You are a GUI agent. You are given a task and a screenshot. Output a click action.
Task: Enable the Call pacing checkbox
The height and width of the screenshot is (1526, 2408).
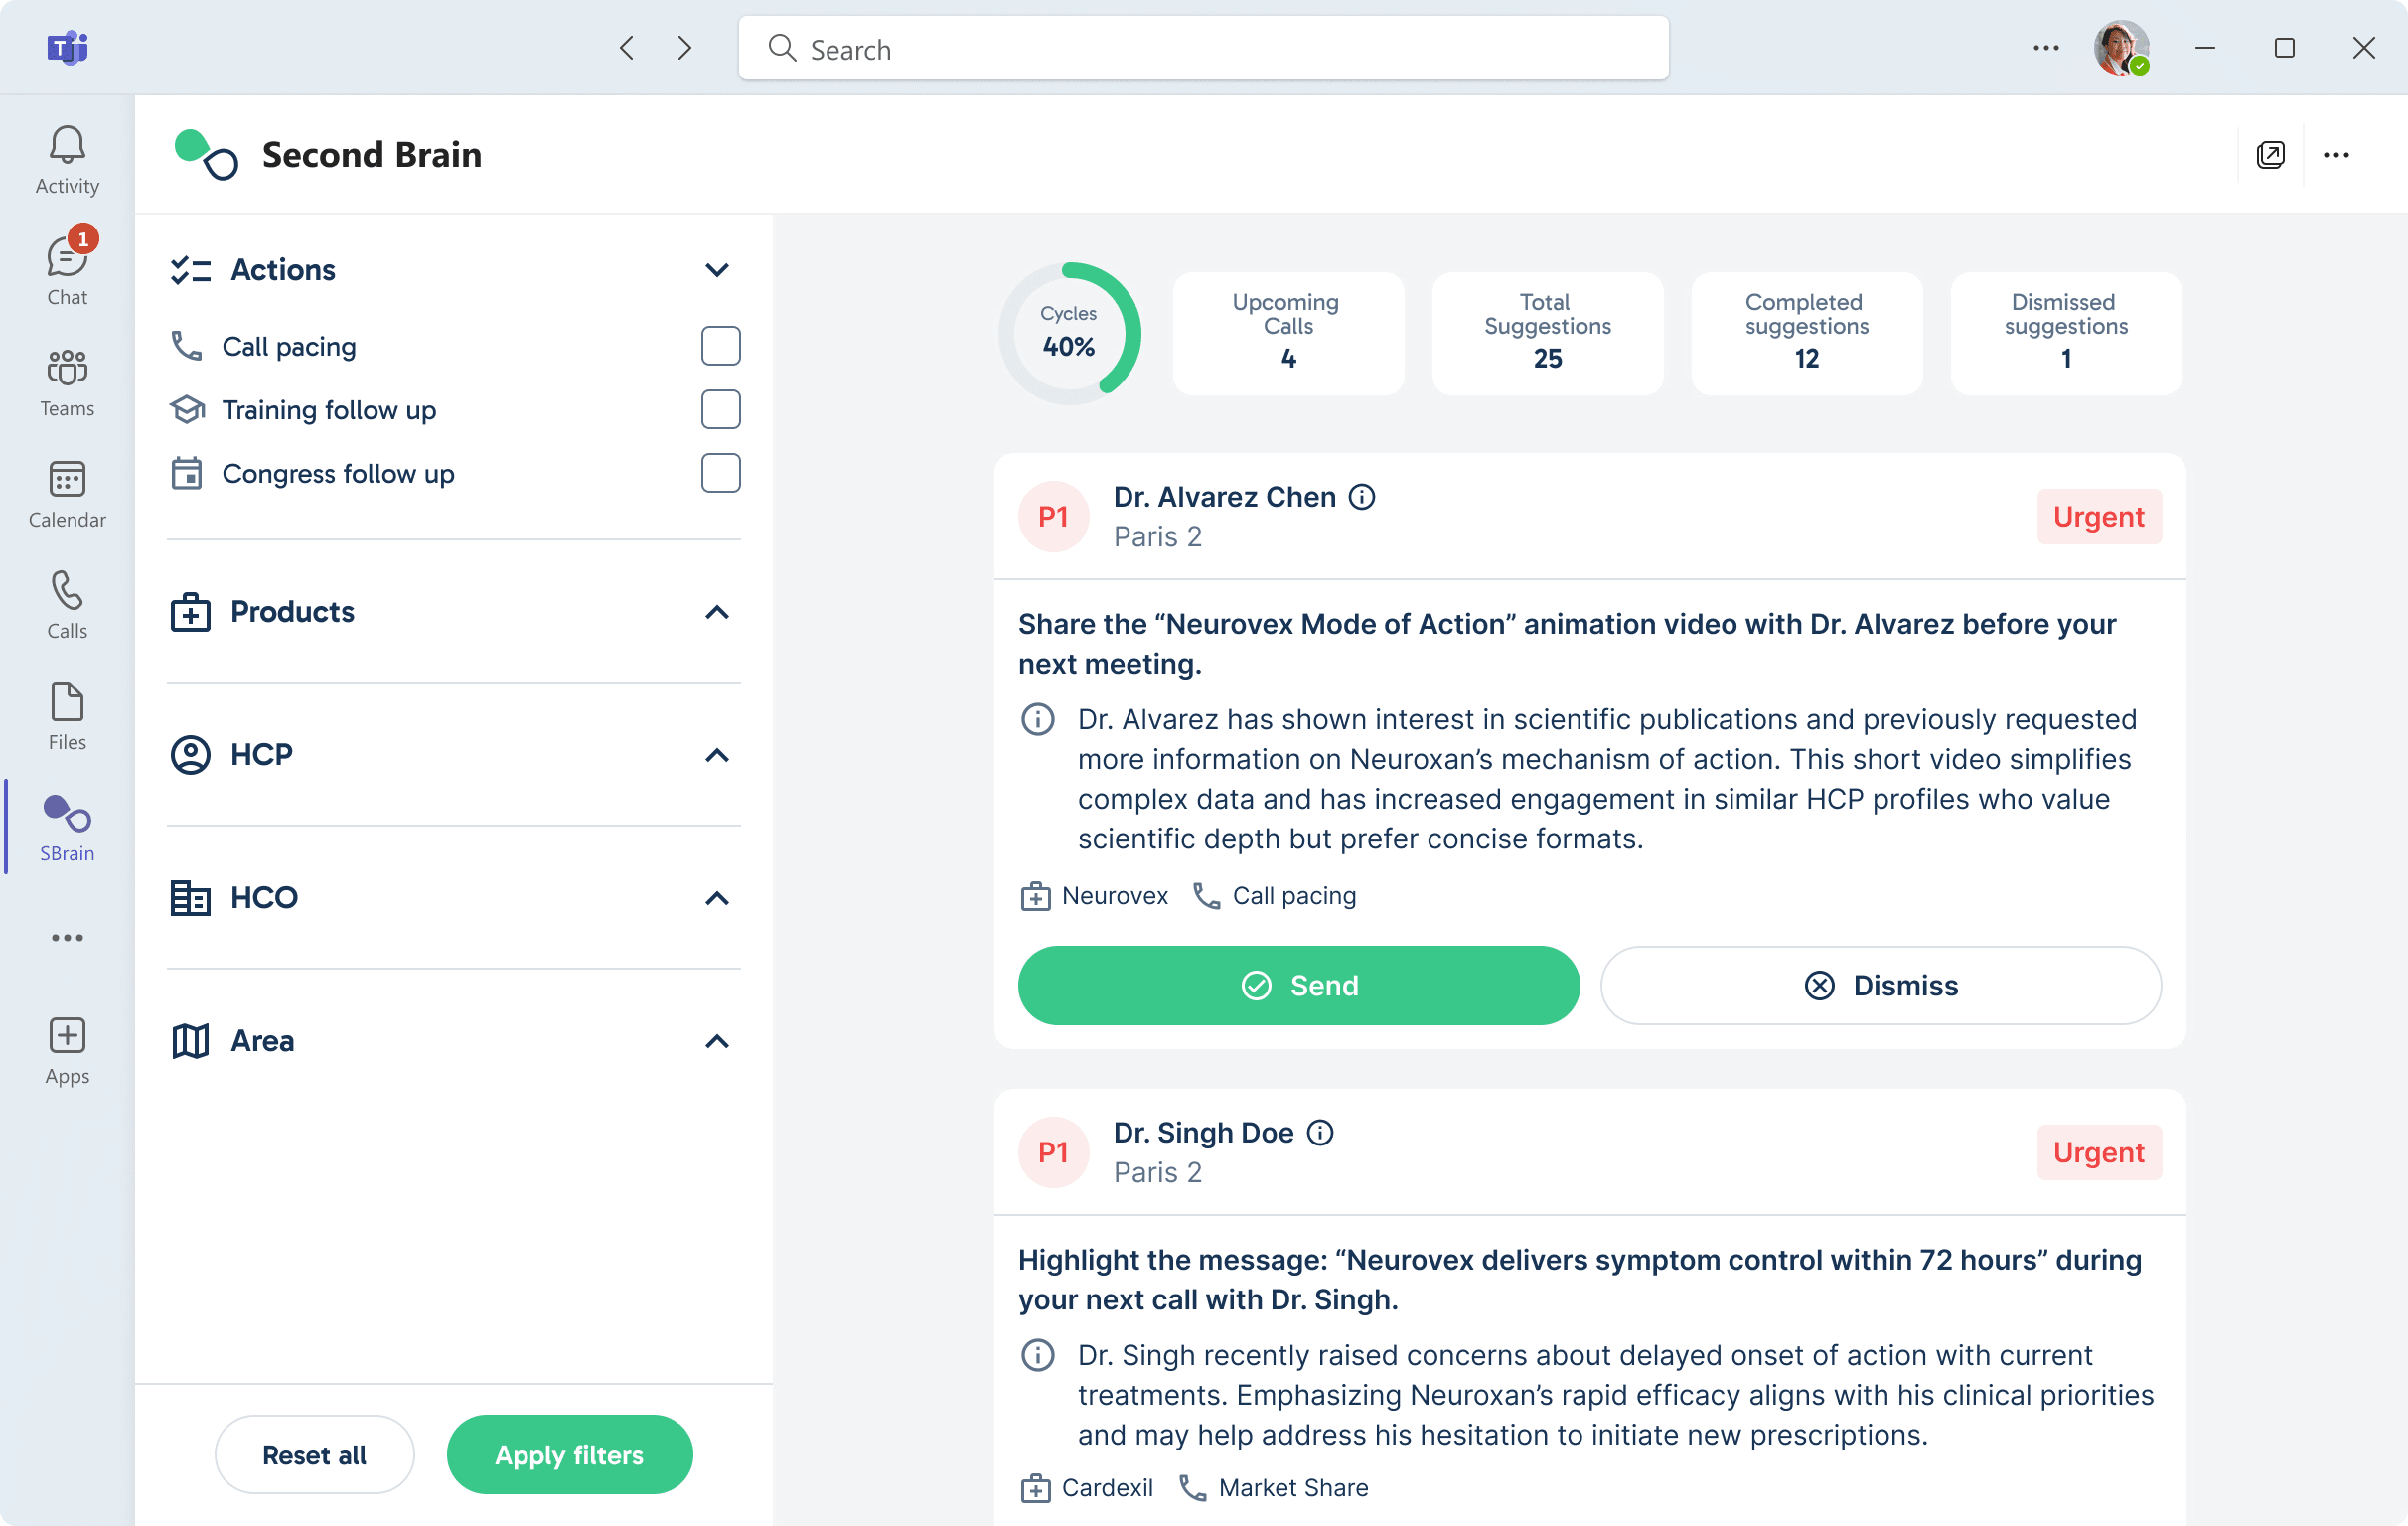pyautogui.click(x=720, y=346)
